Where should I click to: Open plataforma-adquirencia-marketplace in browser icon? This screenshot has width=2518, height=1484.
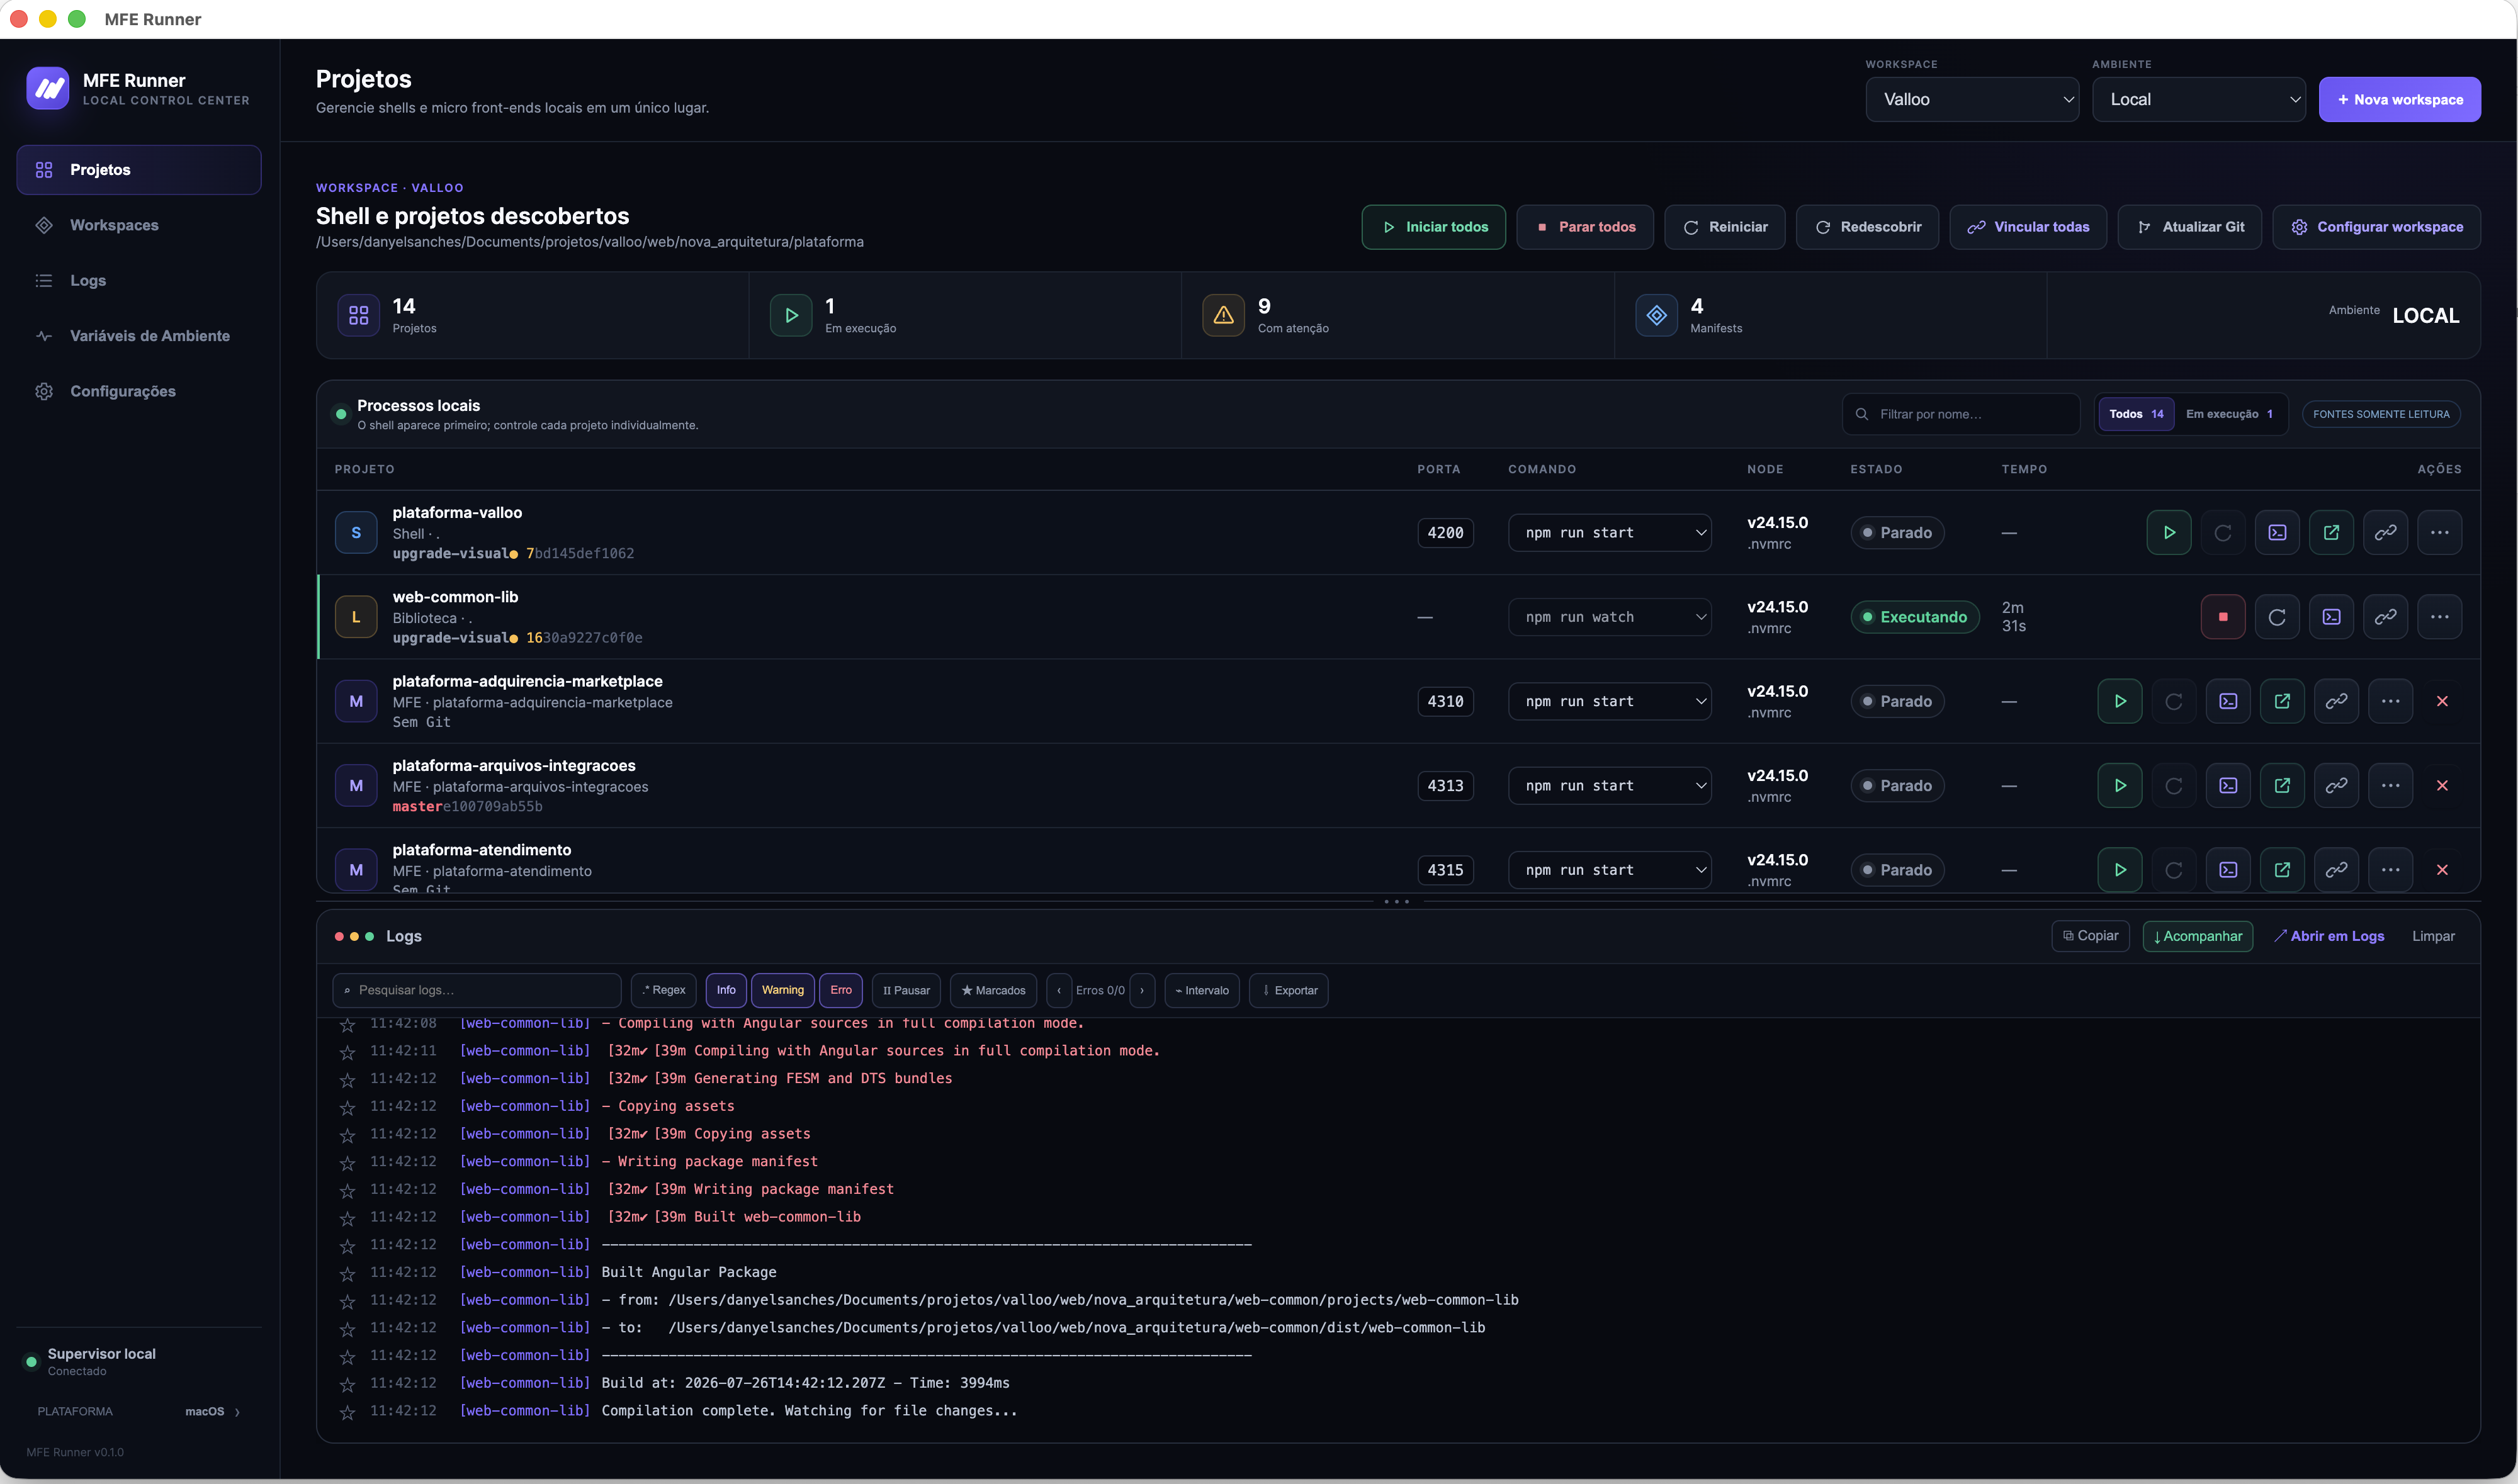tap(2282, 701)
